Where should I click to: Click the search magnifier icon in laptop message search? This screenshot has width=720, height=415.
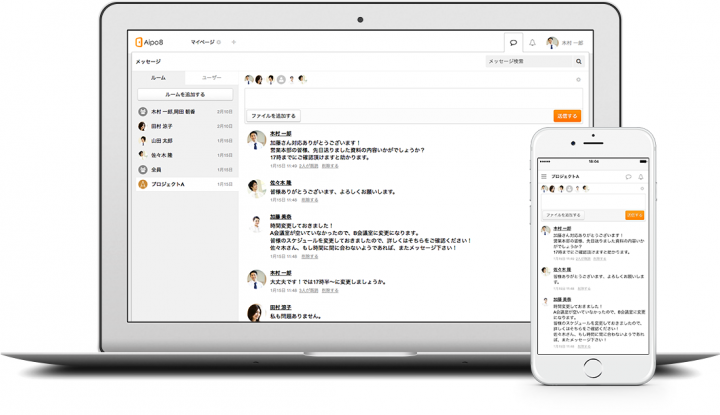(x=579, y=61)
